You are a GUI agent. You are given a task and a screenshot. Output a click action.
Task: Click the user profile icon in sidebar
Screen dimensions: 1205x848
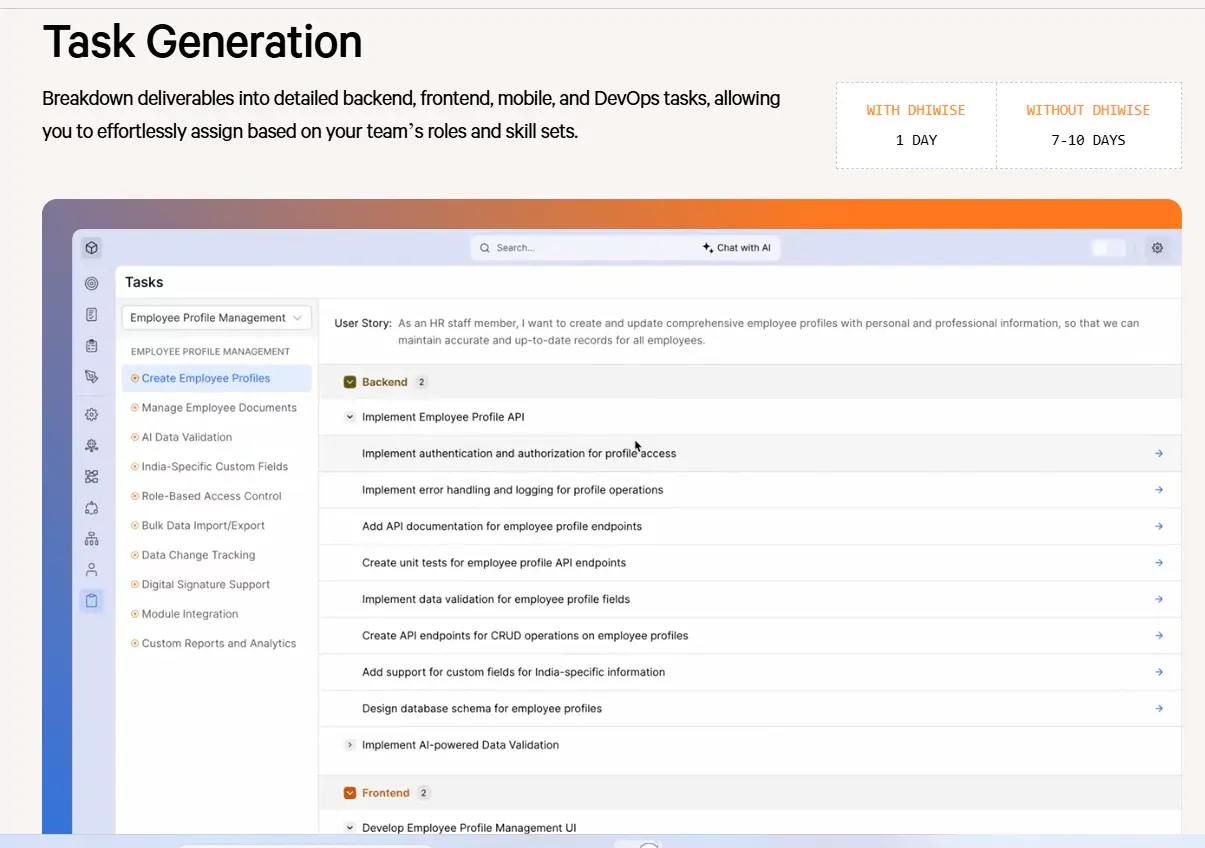(91, 570)
